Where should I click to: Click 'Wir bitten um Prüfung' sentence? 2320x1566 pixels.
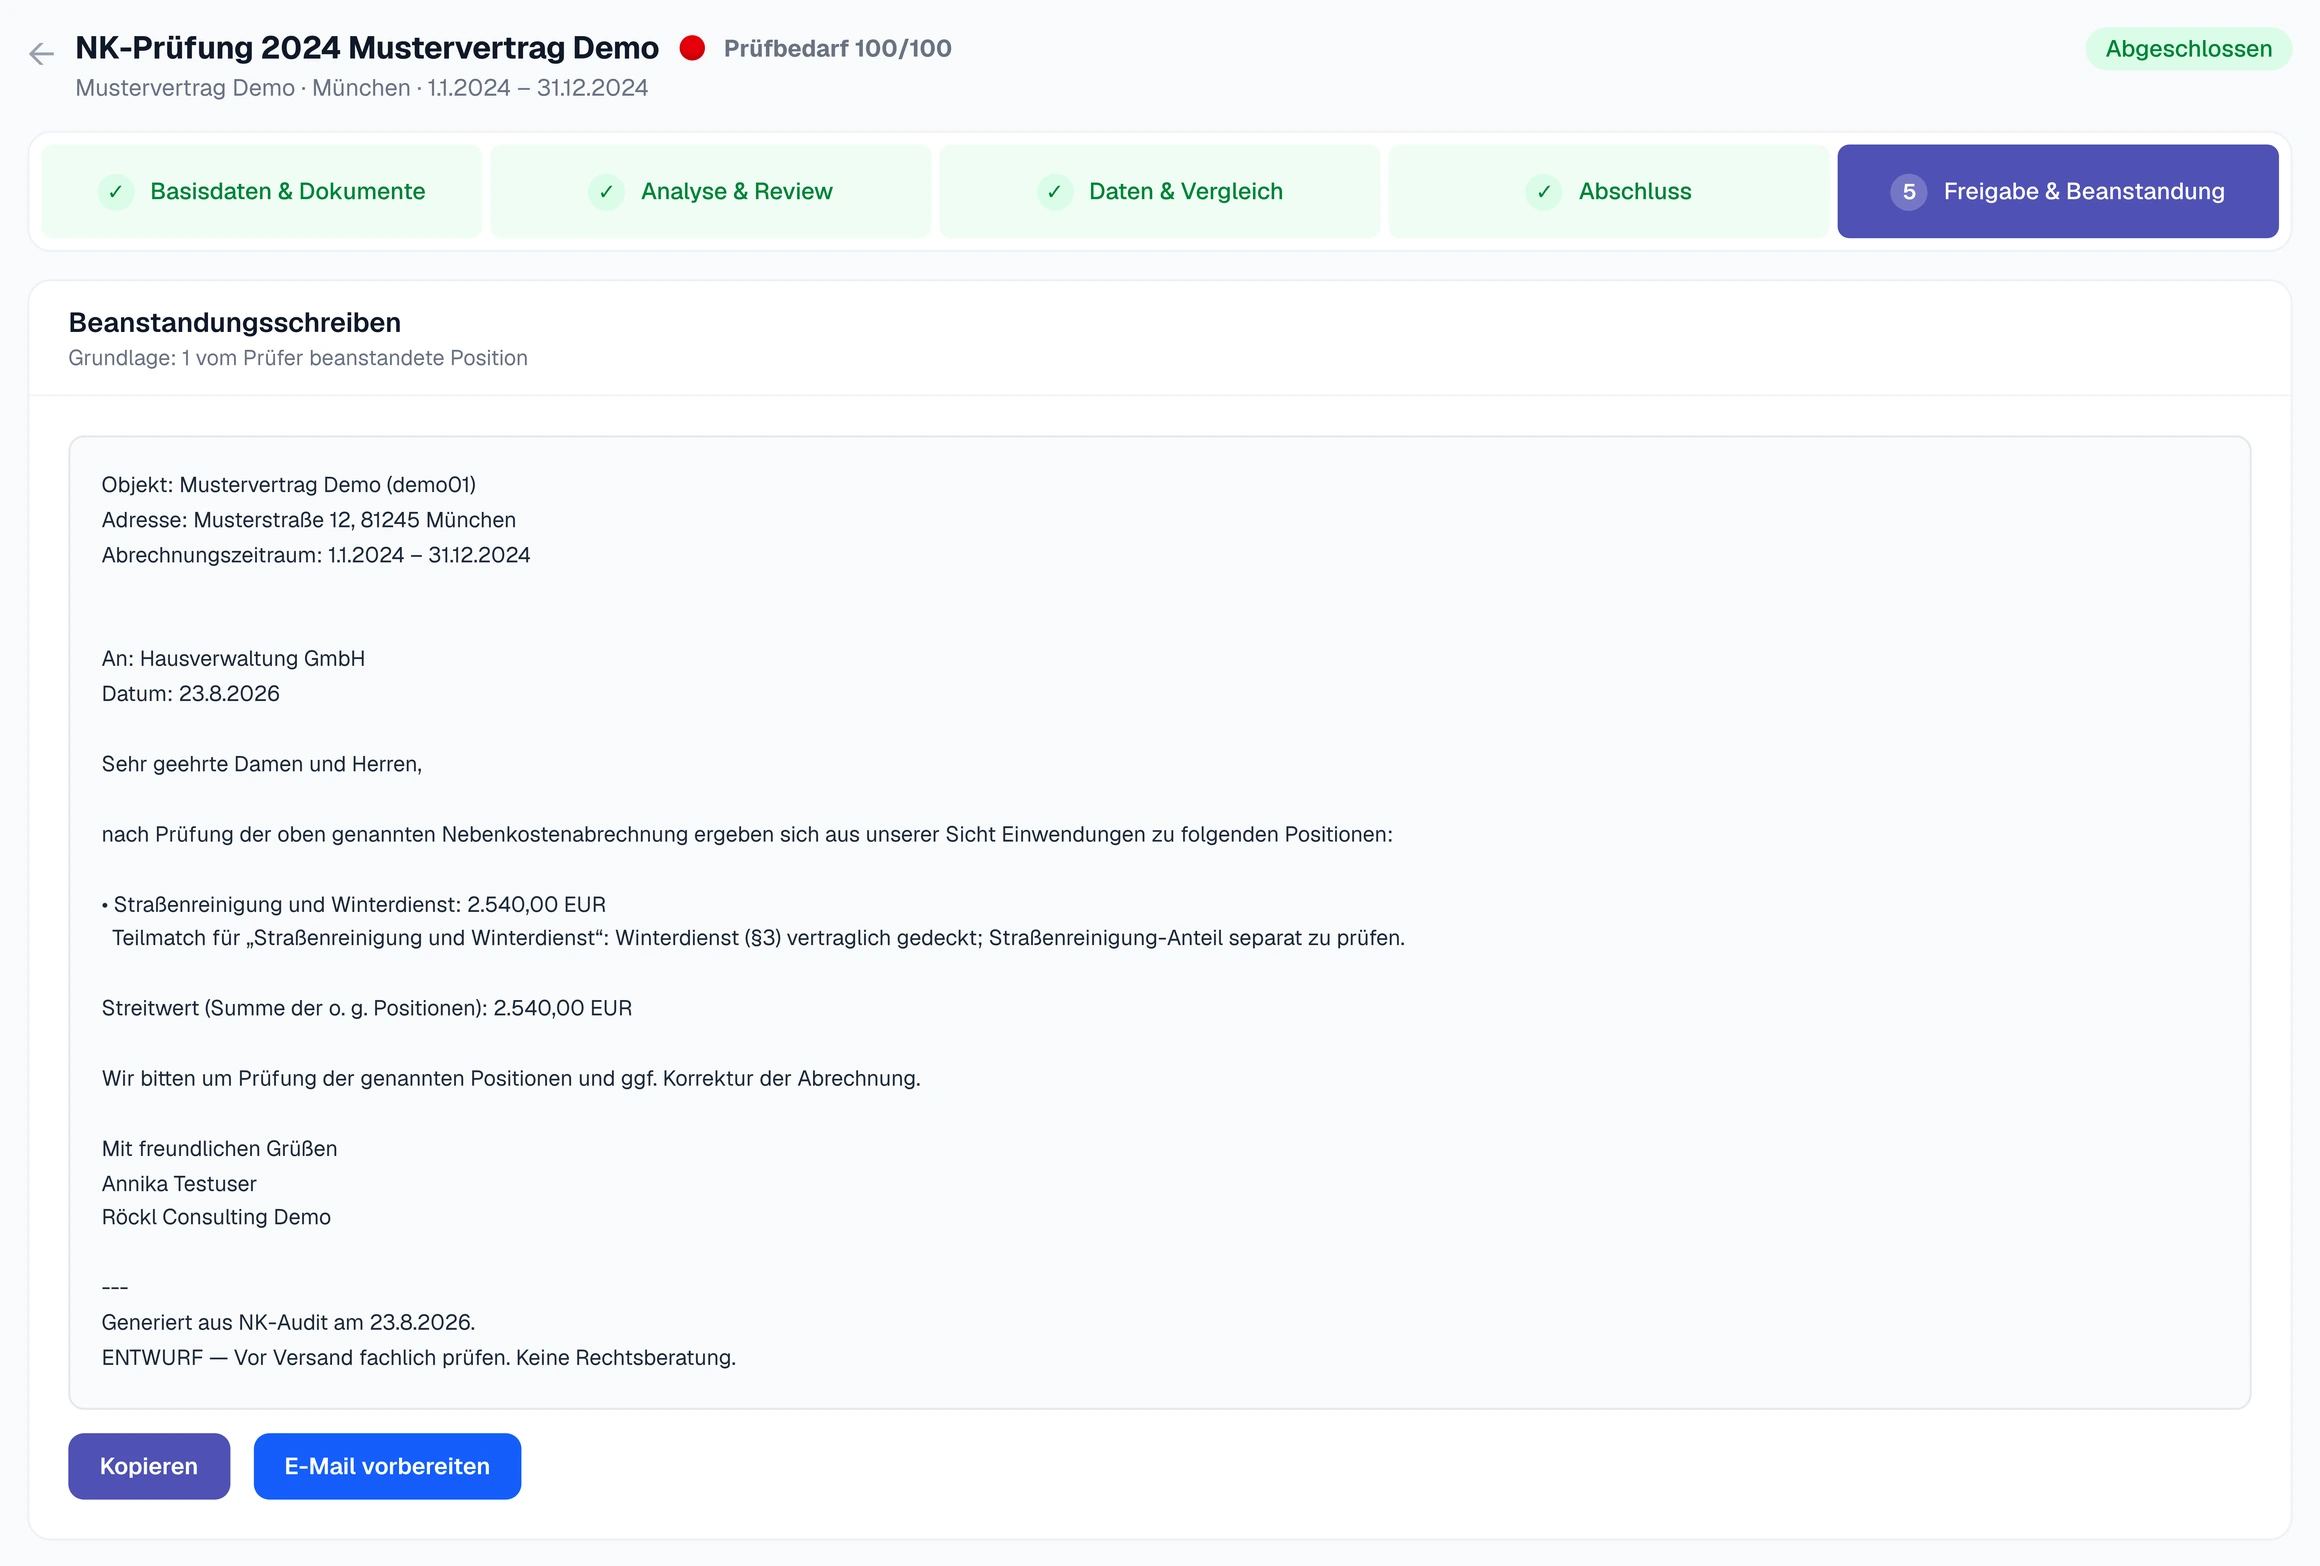[x=511, y=1078]
